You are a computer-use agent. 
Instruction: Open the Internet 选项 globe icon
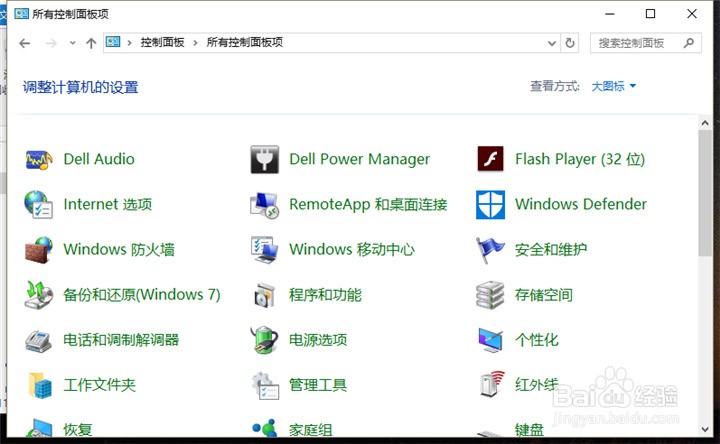point(38,204)
